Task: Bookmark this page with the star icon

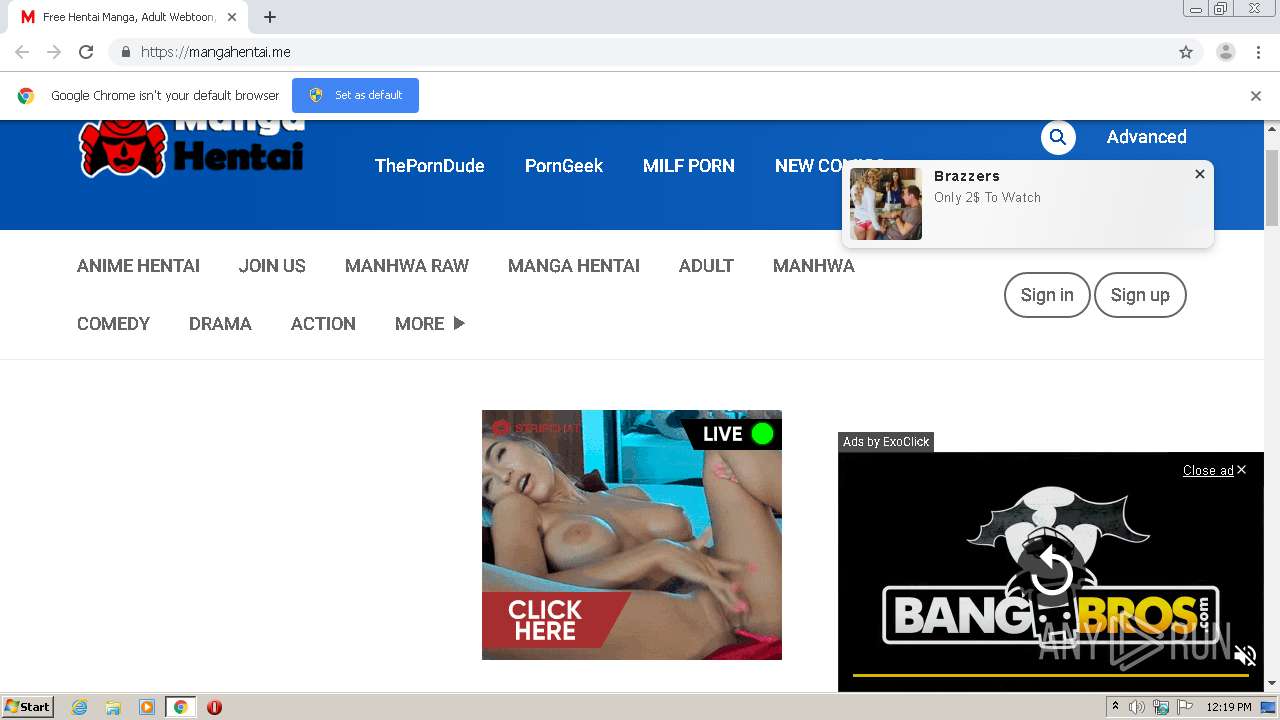Action: pos(1186,52)
